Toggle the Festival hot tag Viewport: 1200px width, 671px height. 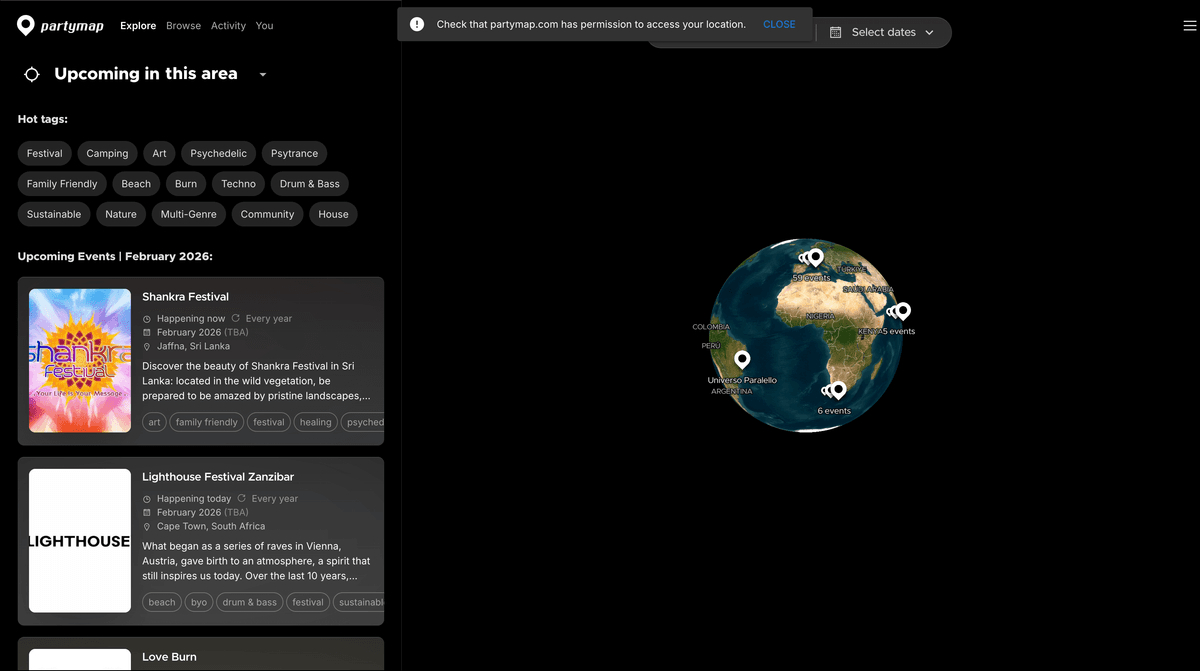click(44, 153)
